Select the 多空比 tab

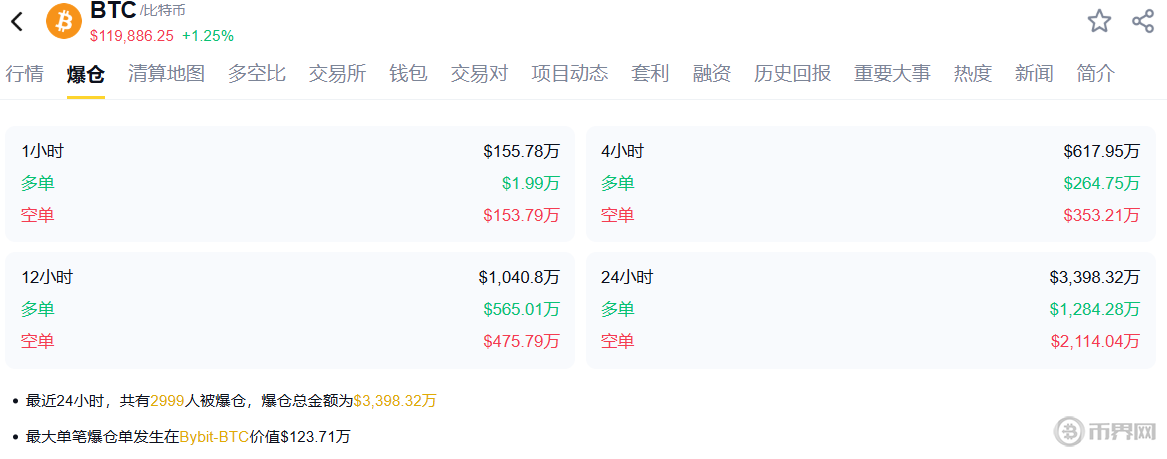(x=256, y=73)
